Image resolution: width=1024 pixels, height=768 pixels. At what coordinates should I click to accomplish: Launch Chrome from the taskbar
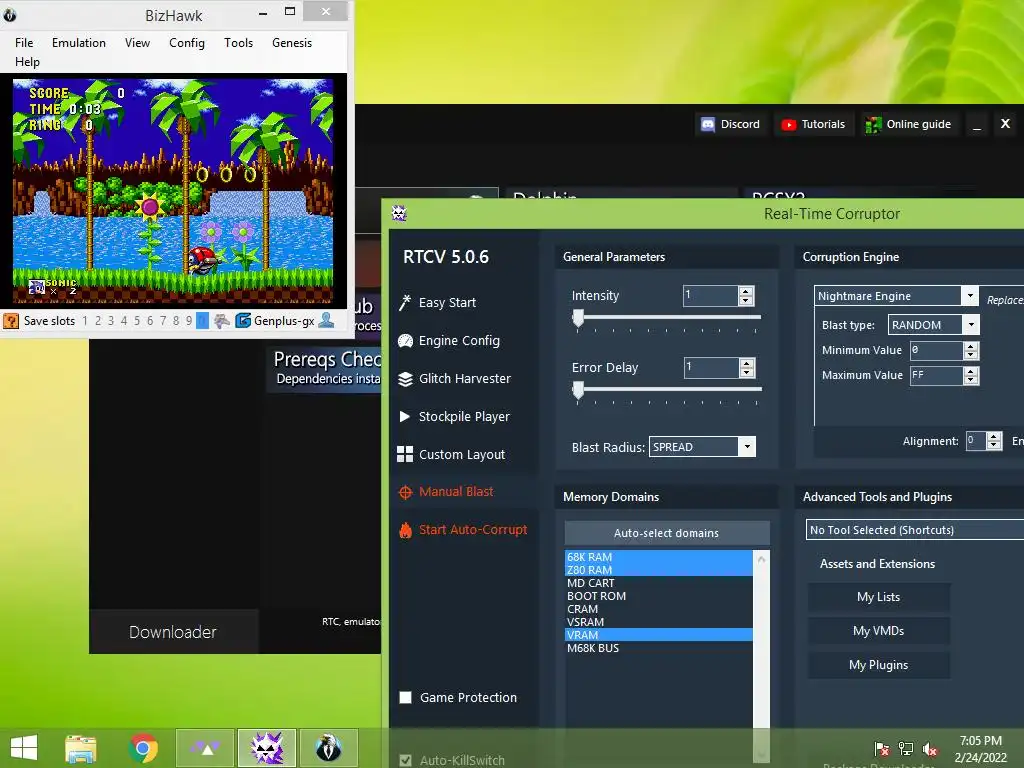(144, 748)
